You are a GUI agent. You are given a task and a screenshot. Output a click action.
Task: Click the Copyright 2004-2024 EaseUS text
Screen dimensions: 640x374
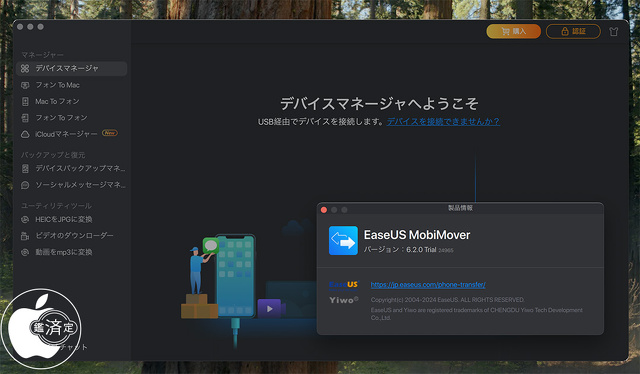(447, 300)
